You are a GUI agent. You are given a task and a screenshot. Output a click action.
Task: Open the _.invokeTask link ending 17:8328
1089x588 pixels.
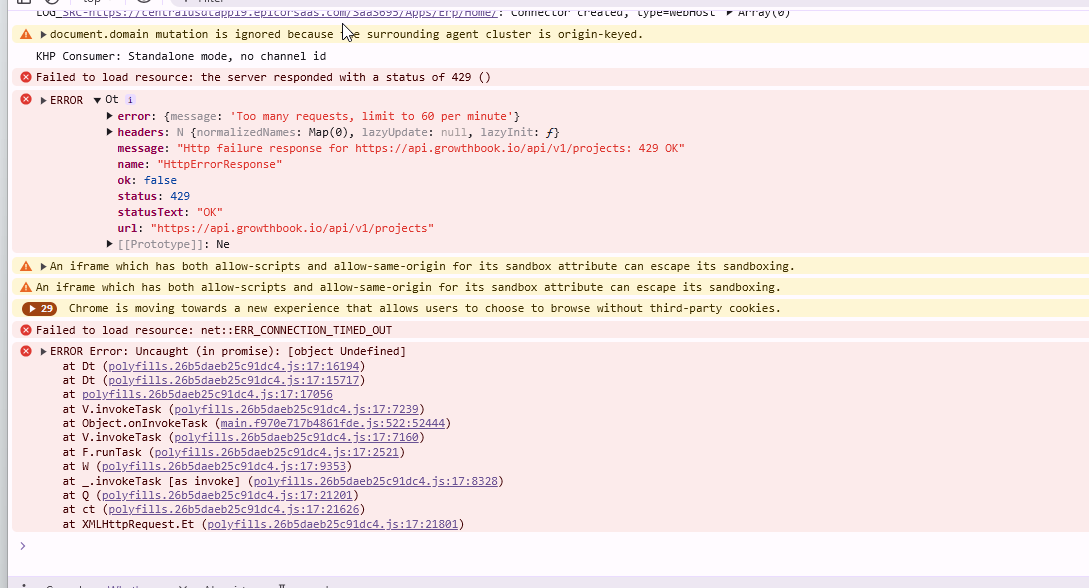click(x=376, y=481)
